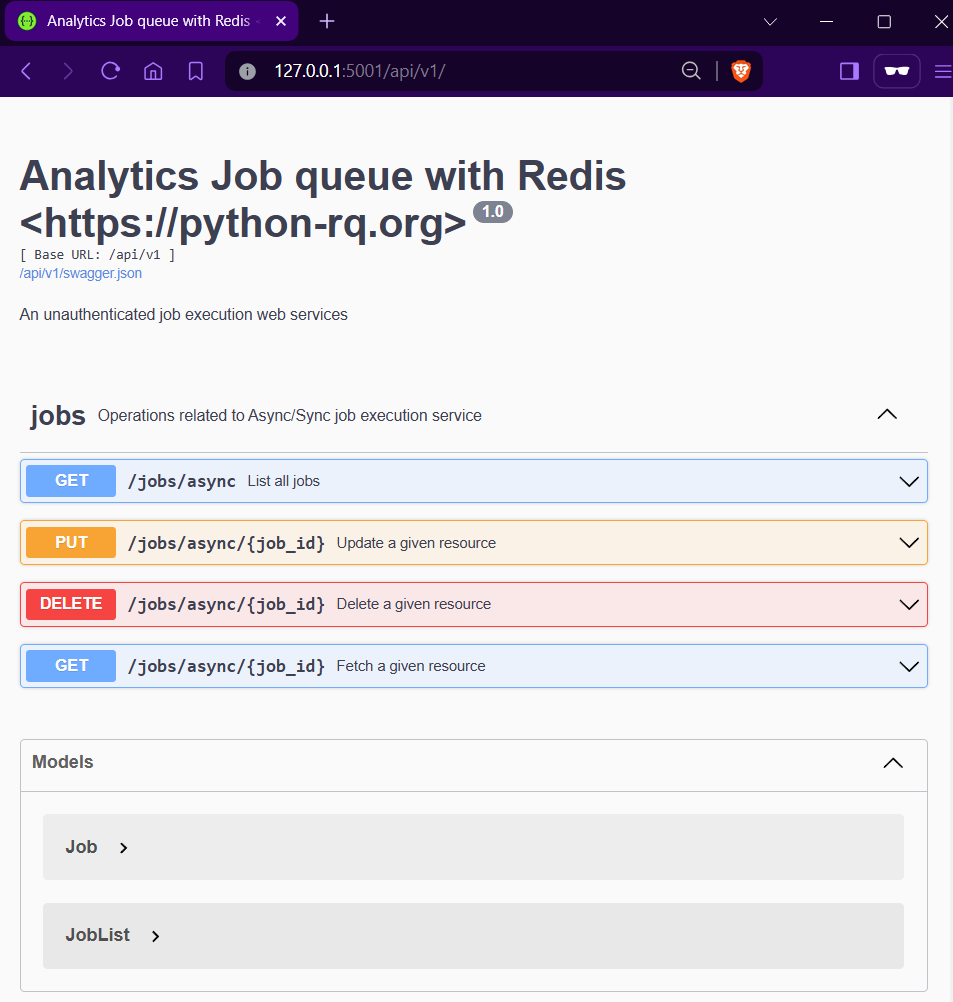Viewport: 953px width, 1002px height.
Task: Open Brave Shields lion icon
Action: click(x=741, y=71)
